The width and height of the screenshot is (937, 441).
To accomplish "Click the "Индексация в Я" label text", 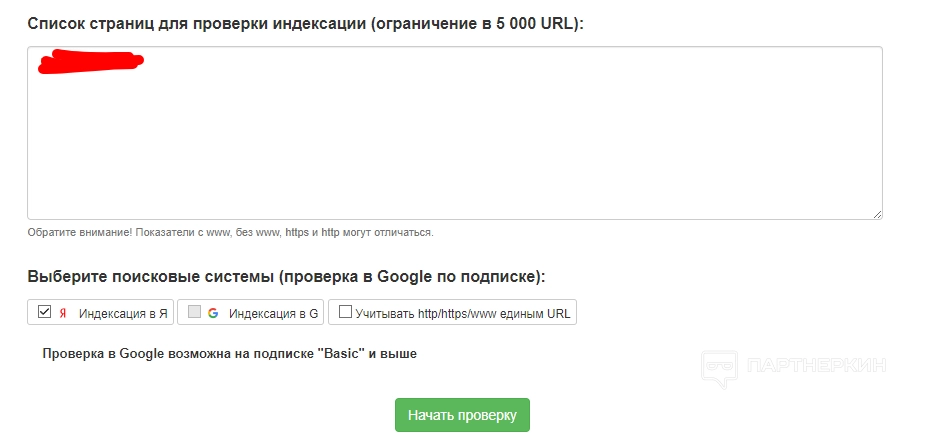I will (124, 313).
